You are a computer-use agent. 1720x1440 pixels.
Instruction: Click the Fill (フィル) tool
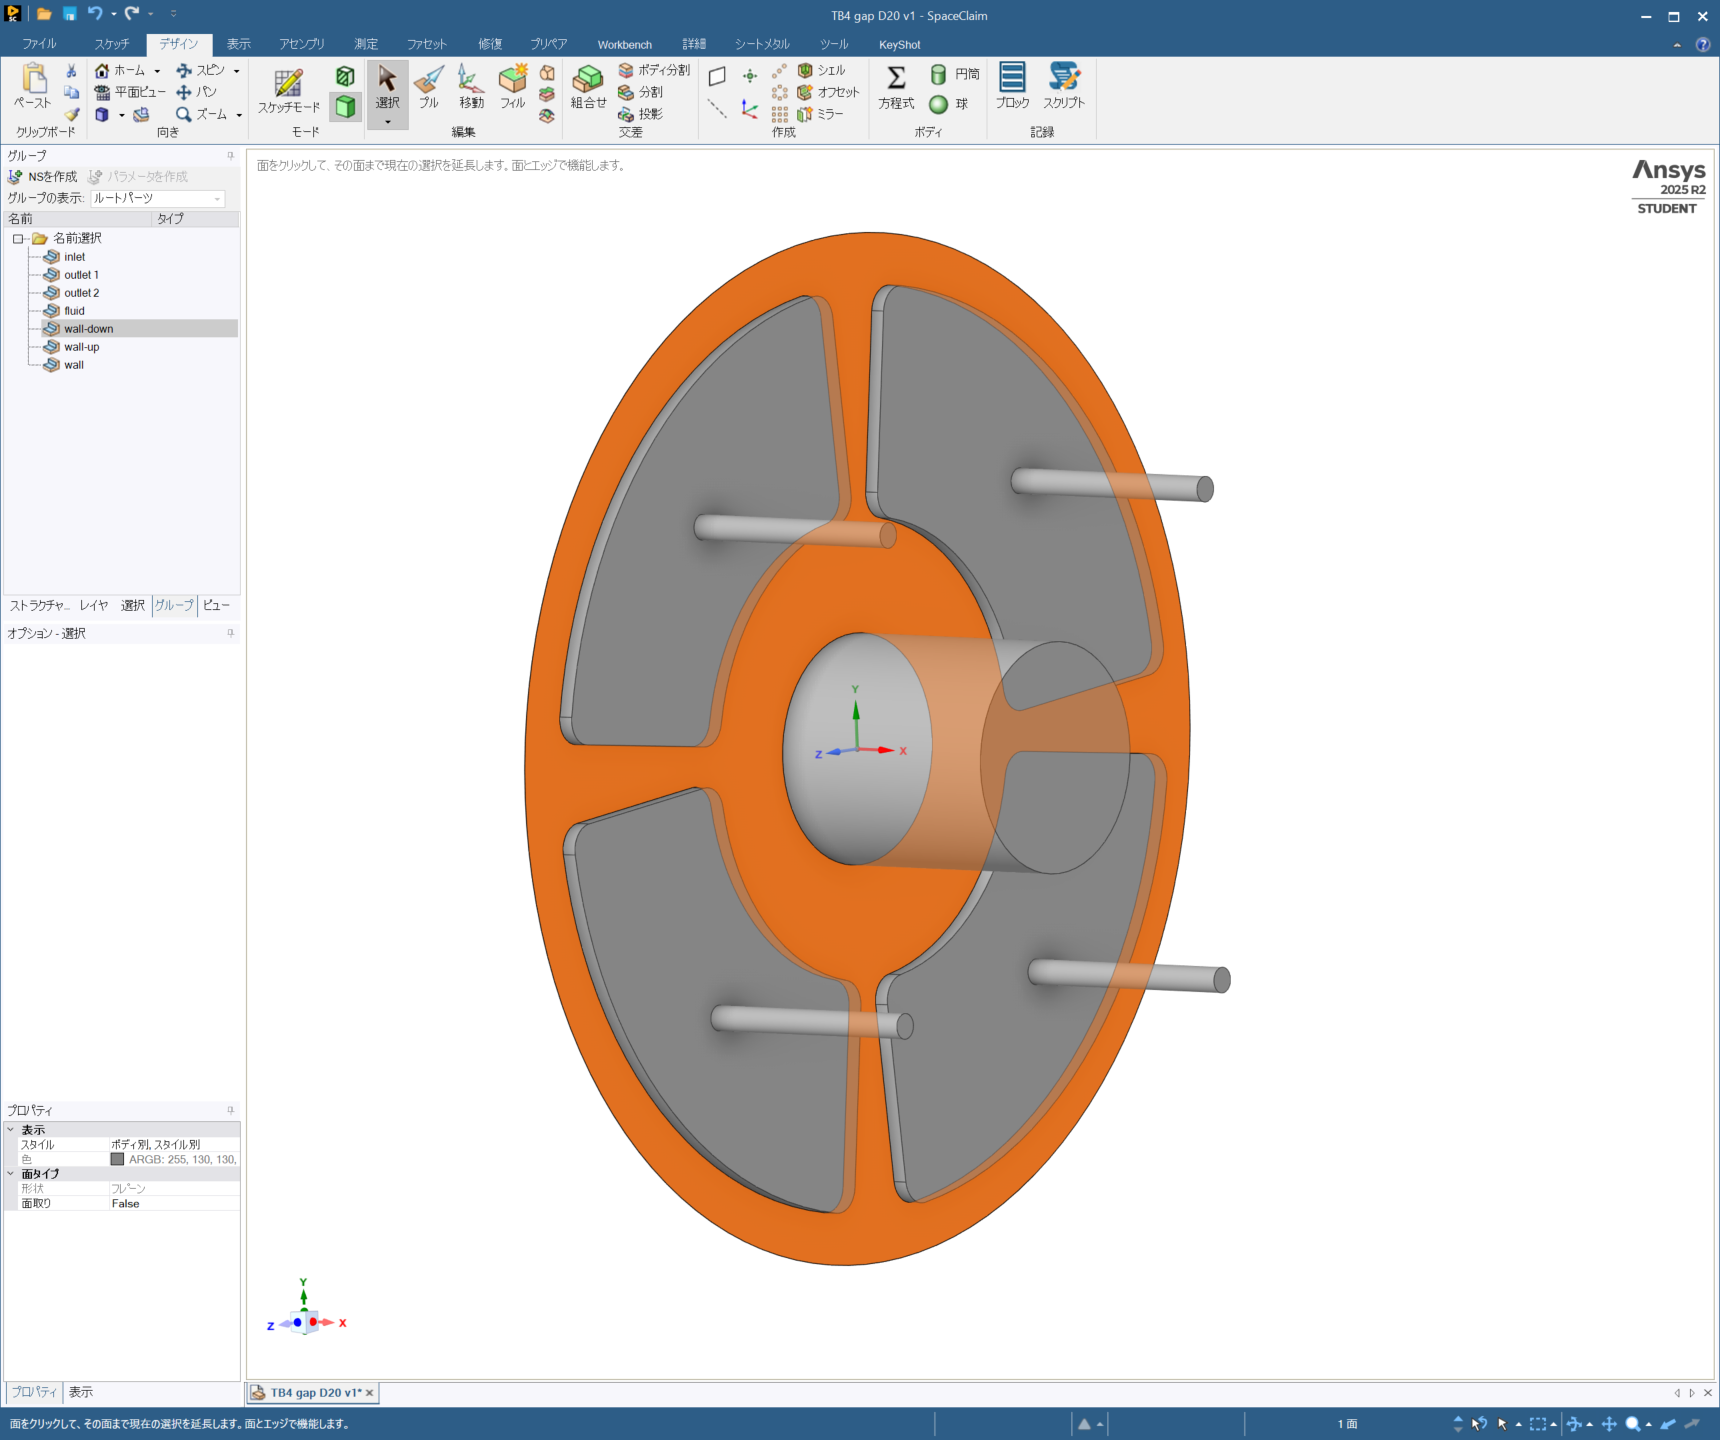tap(513, 86)
